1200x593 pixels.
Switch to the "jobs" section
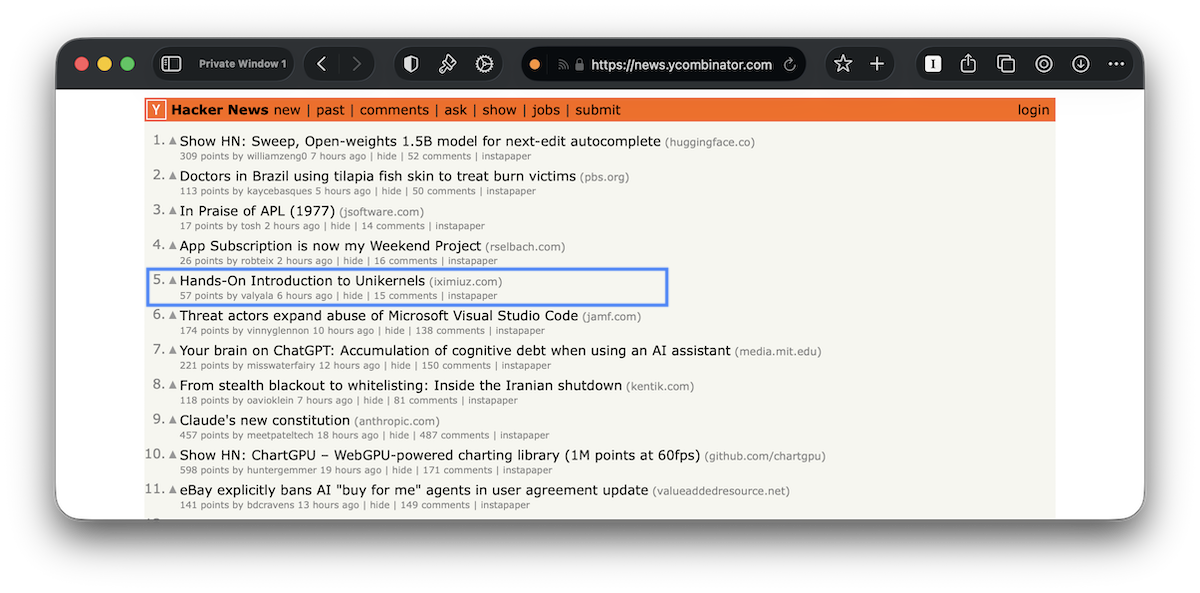pos(546,110)
